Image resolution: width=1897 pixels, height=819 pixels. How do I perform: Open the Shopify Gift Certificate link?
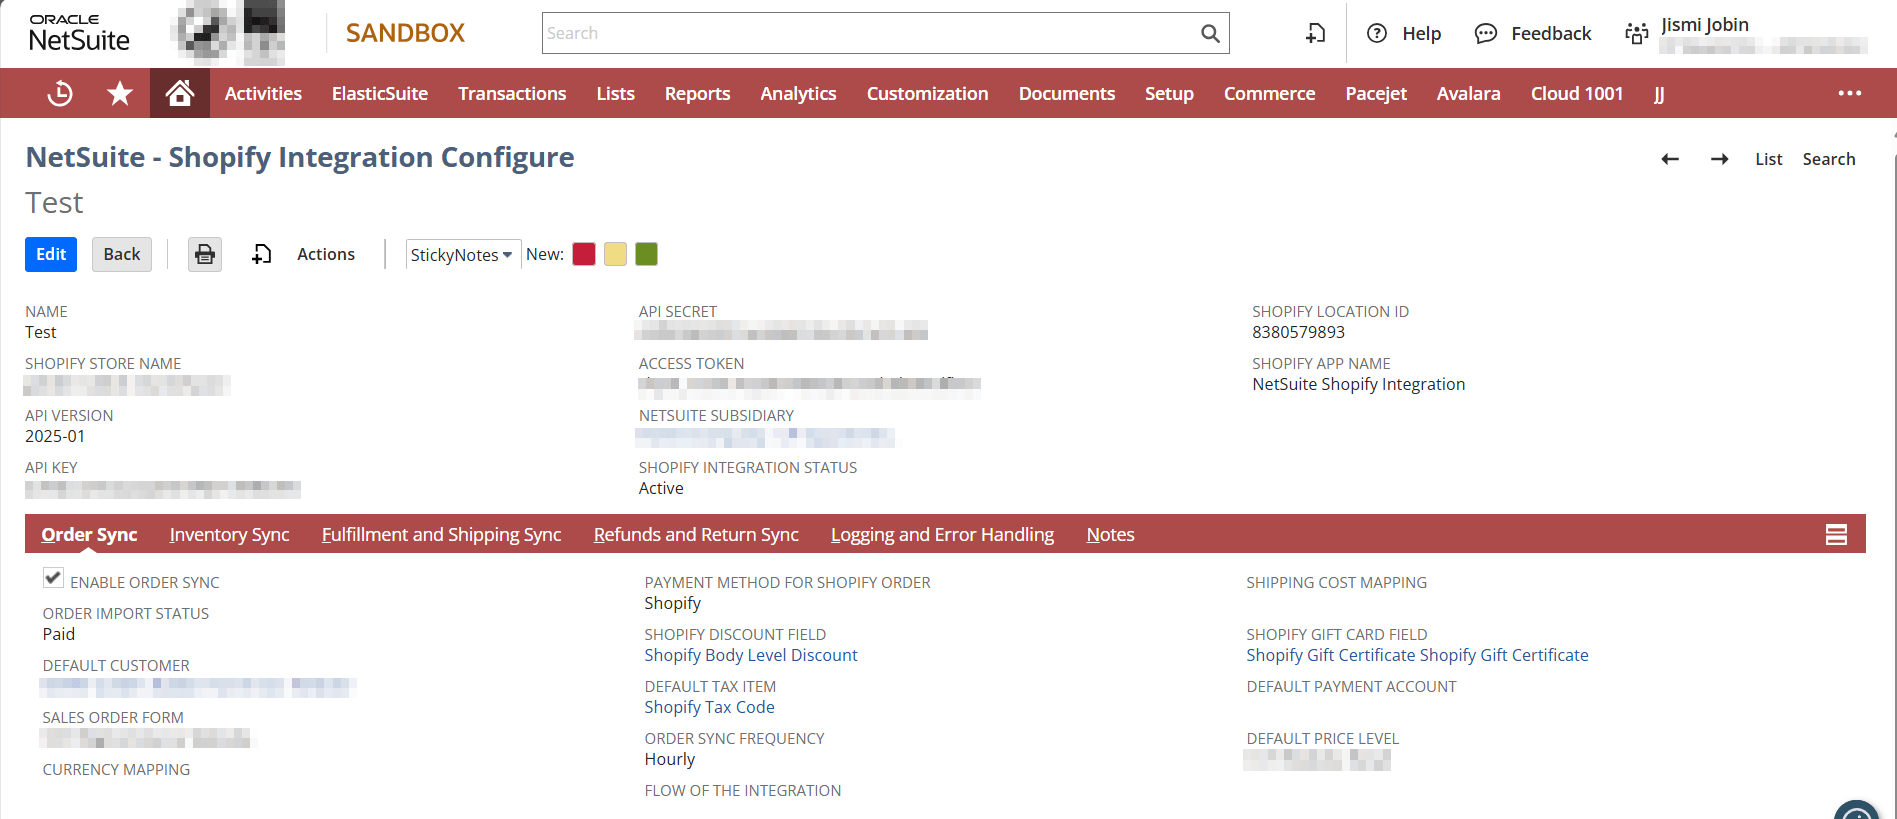pyautogui.click(x=1417, y=655)
